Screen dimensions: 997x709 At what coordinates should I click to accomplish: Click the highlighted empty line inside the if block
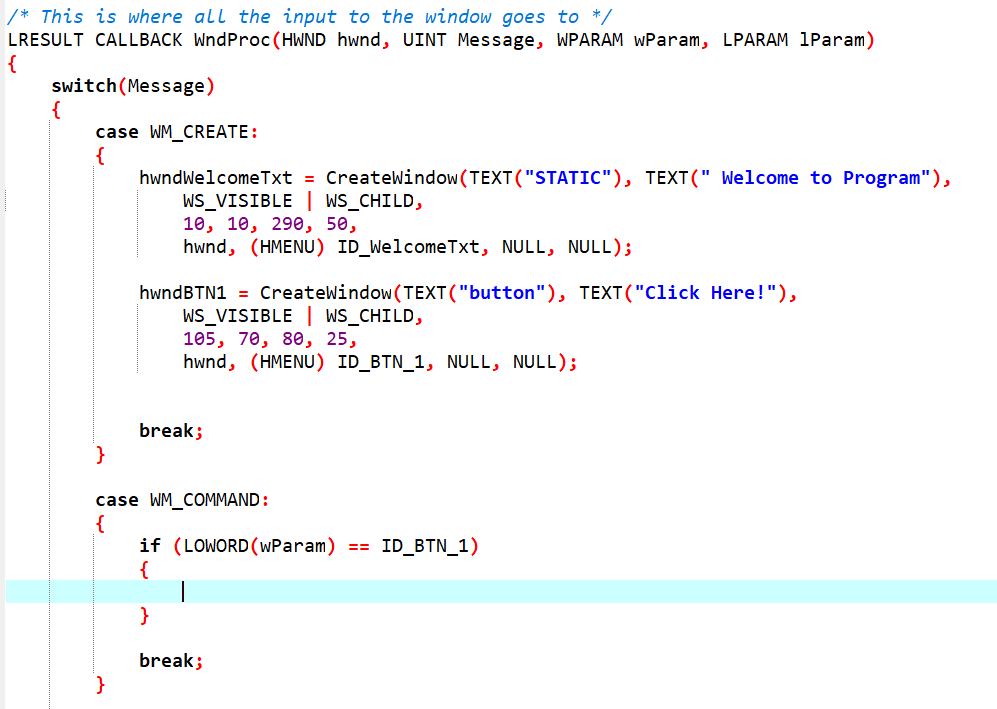(x=250, y=591)
